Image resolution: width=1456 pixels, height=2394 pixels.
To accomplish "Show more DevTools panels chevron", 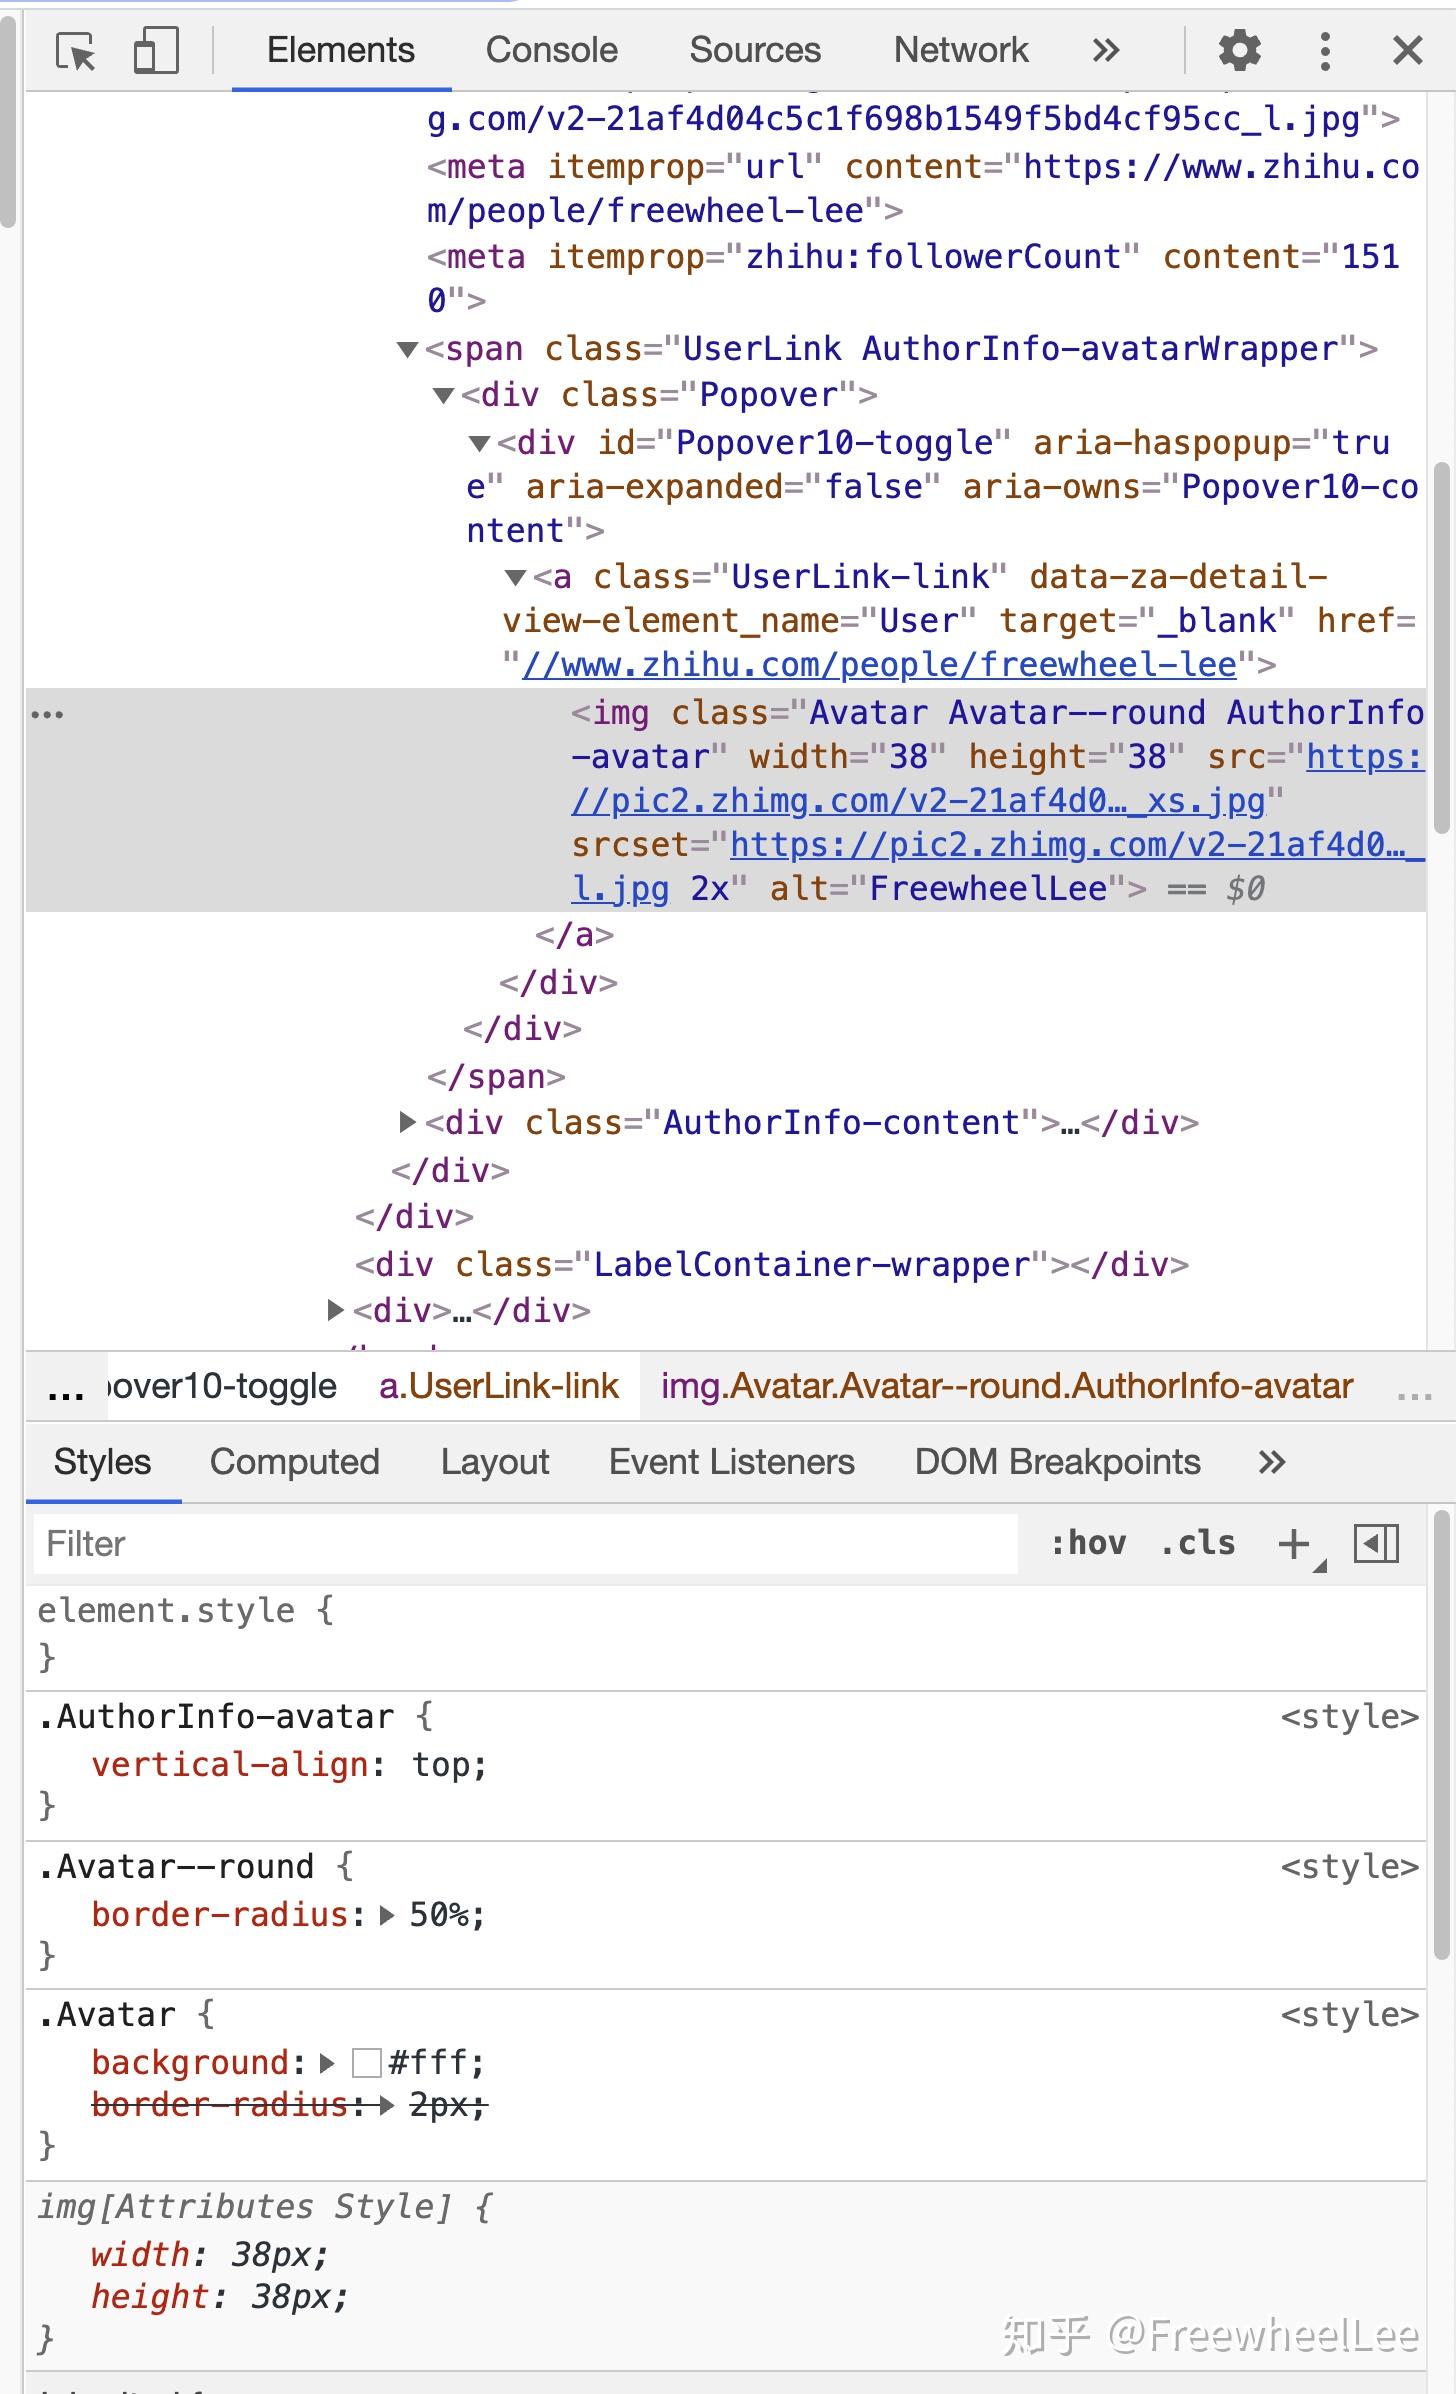I will [1105, 50].
